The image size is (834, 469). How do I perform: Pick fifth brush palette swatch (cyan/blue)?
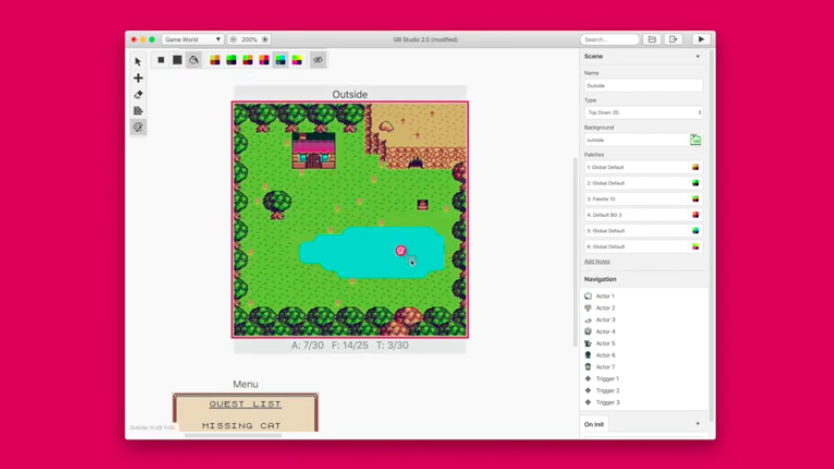click(280, 60)
